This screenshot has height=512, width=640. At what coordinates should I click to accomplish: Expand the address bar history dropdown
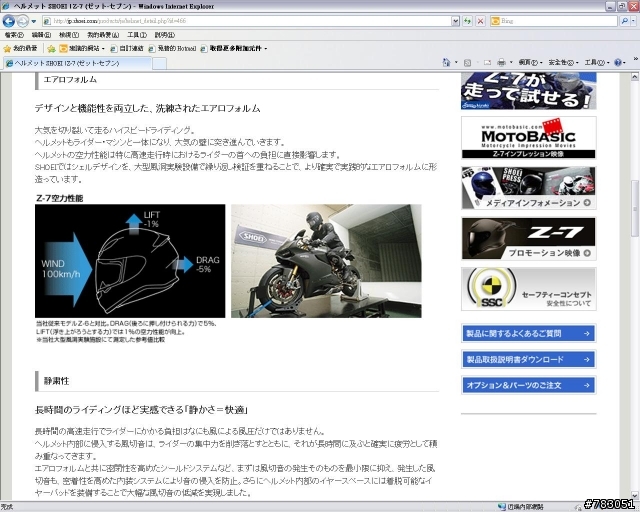click(x=456, y=21)
